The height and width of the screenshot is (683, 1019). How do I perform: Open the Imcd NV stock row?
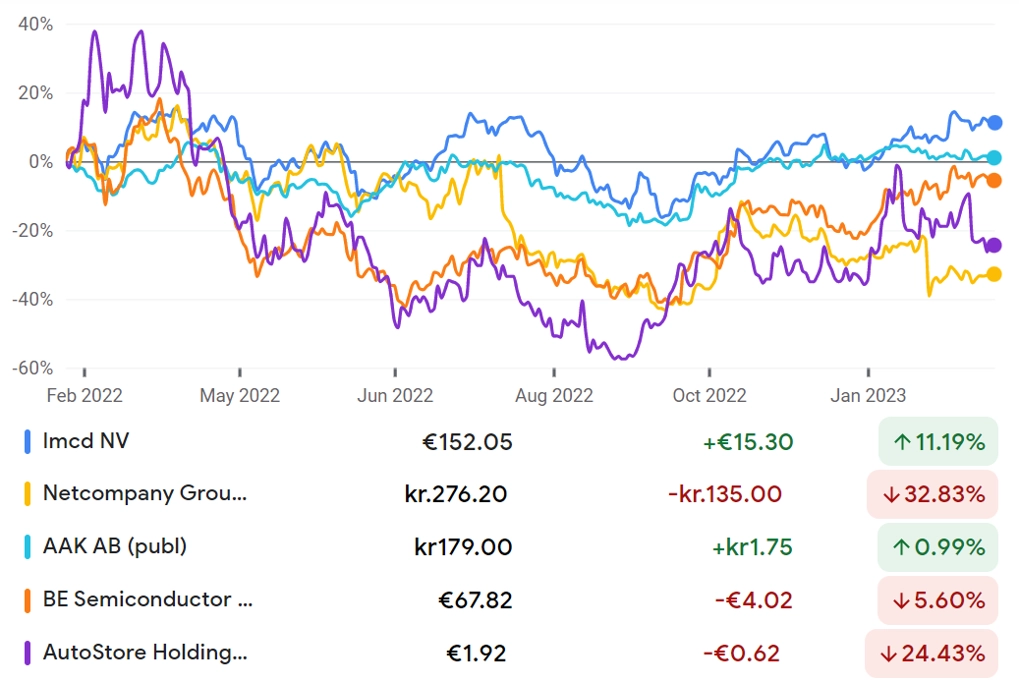(x=510, y=442)
